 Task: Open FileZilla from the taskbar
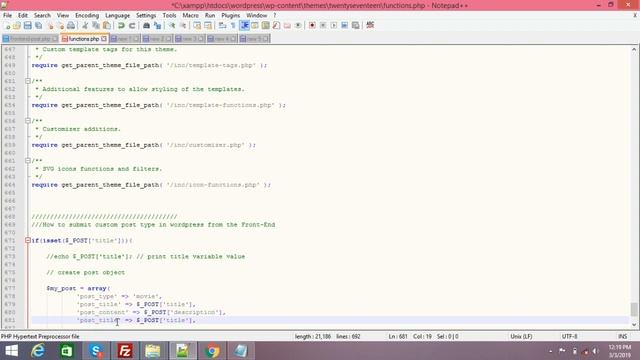[125, 351]
